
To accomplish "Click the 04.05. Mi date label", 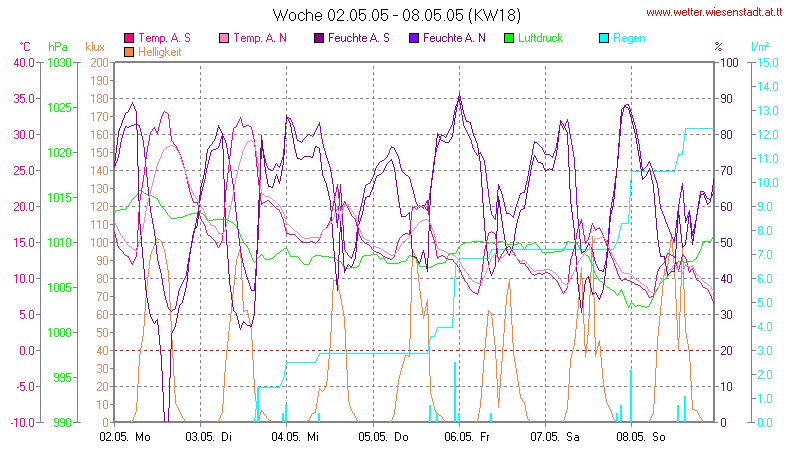I will (295, 437).
